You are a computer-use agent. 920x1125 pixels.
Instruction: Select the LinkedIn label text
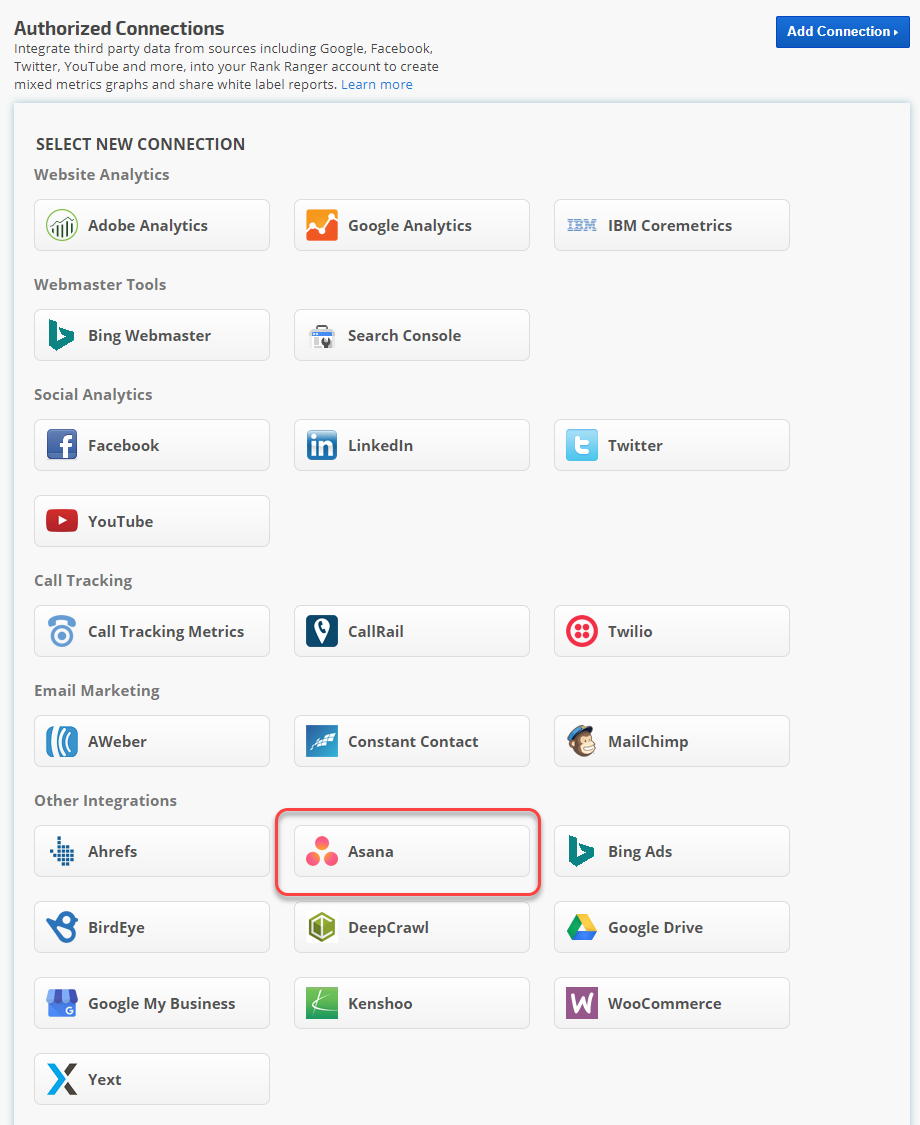[x=380, y=445]
